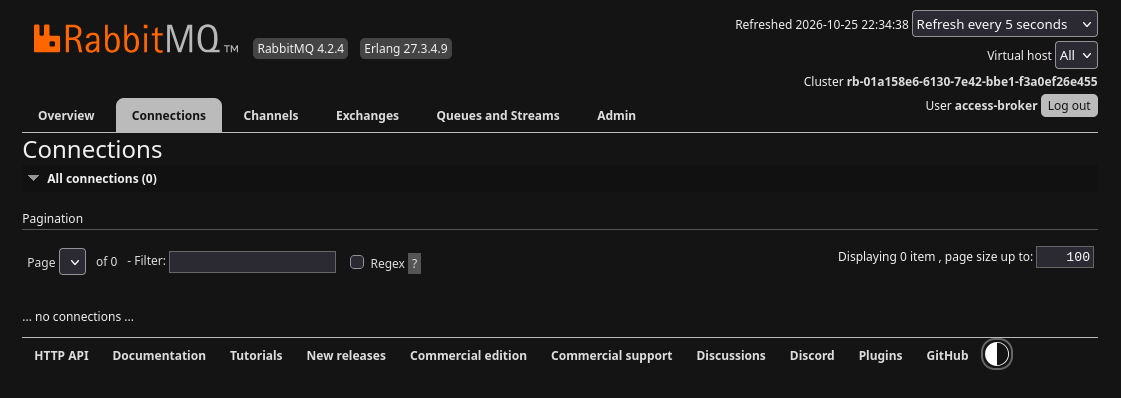The image size is (1121, 398).
Task: Open the Documentation link
Action: pos(159,355)
